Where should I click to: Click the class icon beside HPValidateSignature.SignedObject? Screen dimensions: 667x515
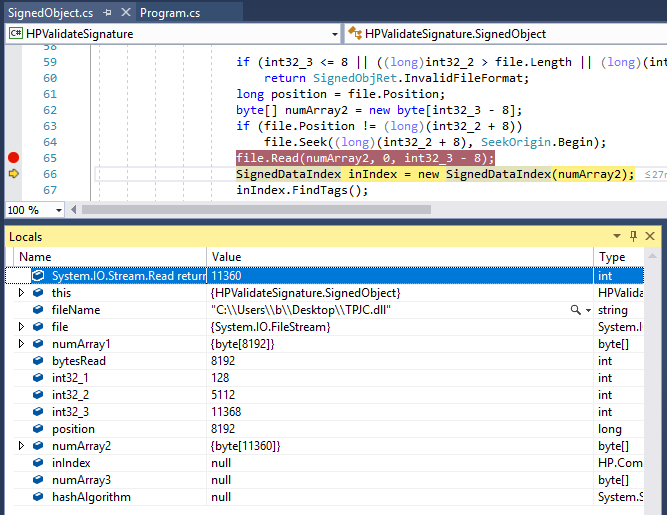click(x=356, y=34)
